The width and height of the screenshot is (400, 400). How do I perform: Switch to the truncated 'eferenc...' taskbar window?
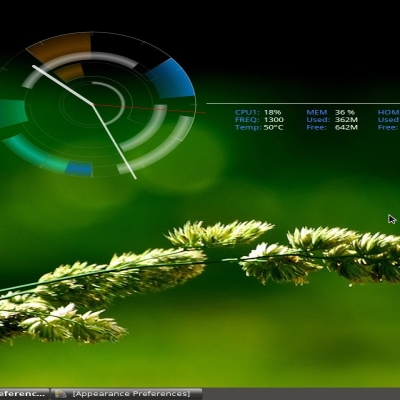pos(24,394)
